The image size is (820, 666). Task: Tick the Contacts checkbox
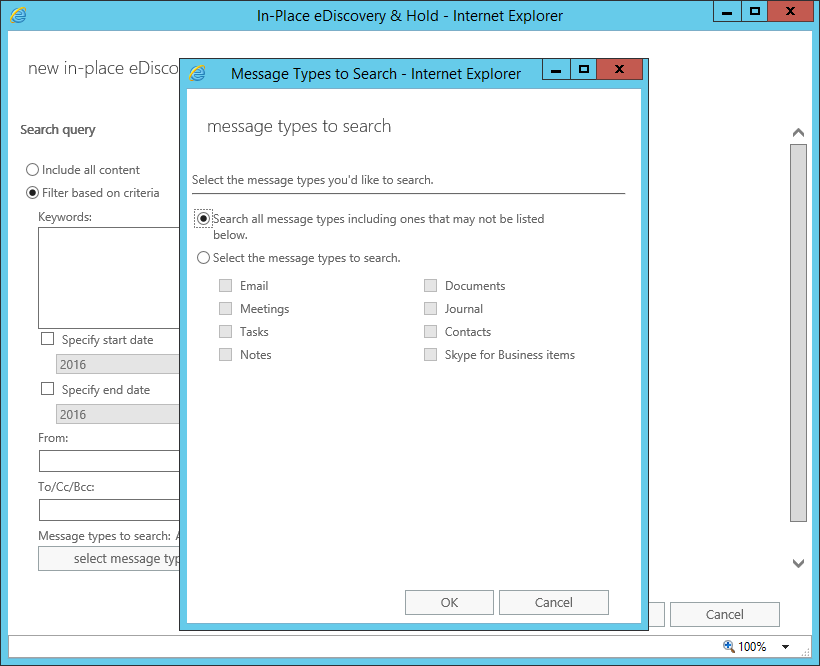[x=430, y=331]
